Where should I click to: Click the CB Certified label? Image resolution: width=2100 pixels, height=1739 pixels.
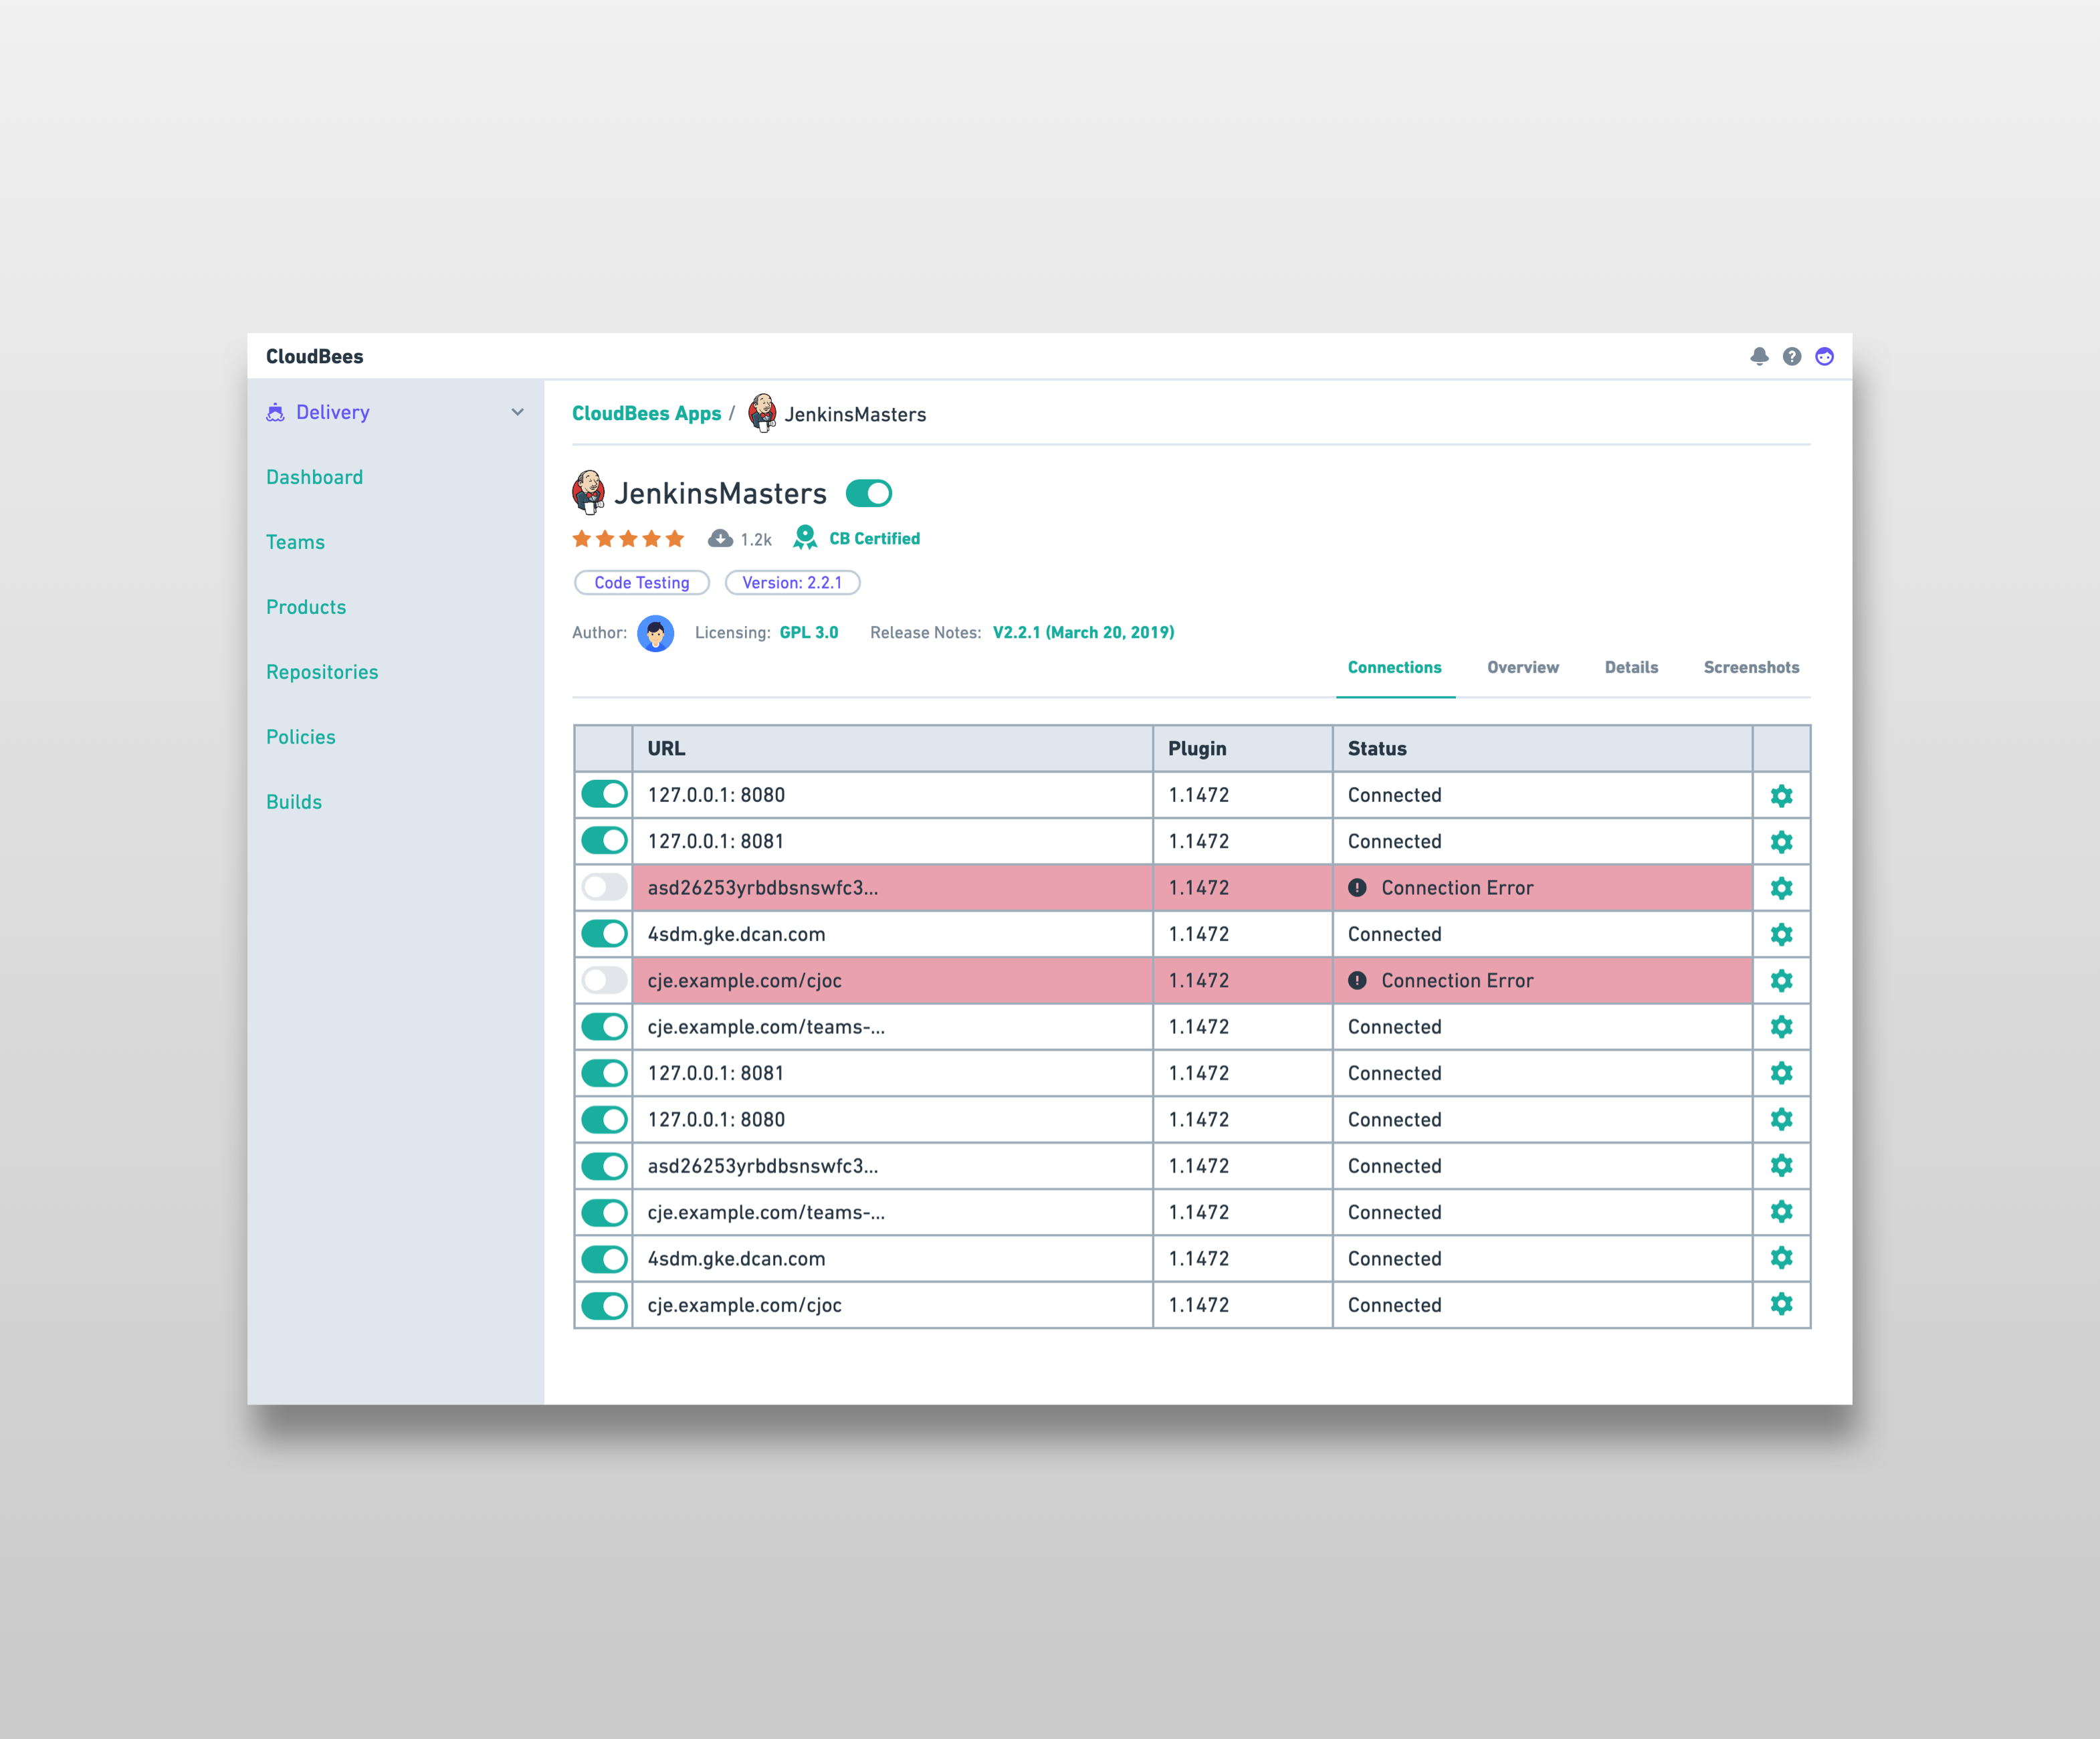874,538
